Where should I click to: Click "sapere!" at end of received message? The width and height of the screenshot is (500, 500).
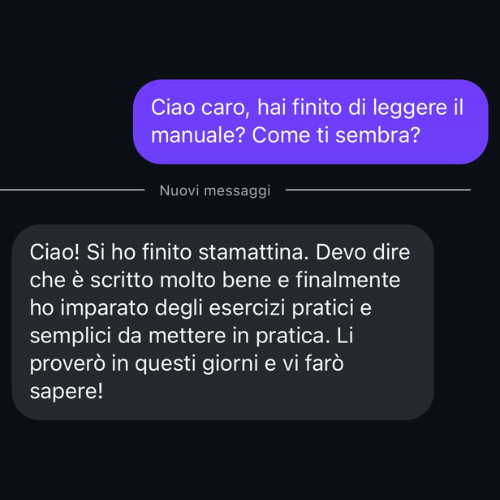66,391
